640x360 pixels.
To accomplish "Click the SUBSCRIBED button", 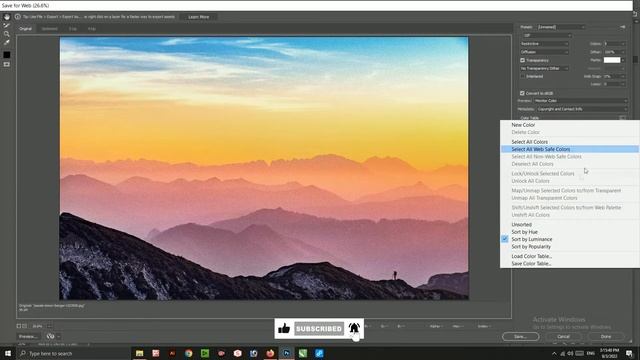I will pos(319,329).
